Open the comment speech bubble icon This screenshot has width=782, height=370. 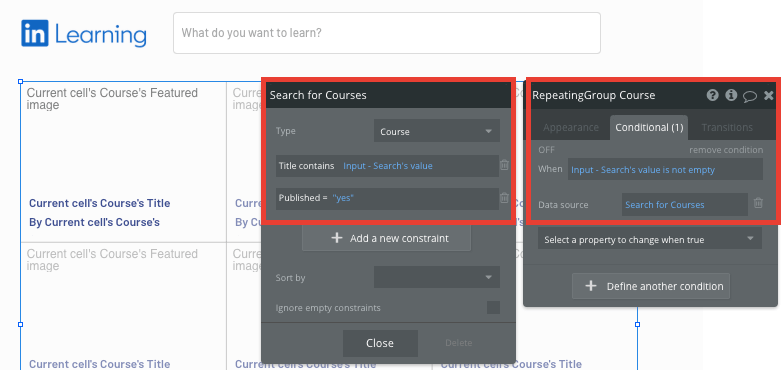click(750, 96)
